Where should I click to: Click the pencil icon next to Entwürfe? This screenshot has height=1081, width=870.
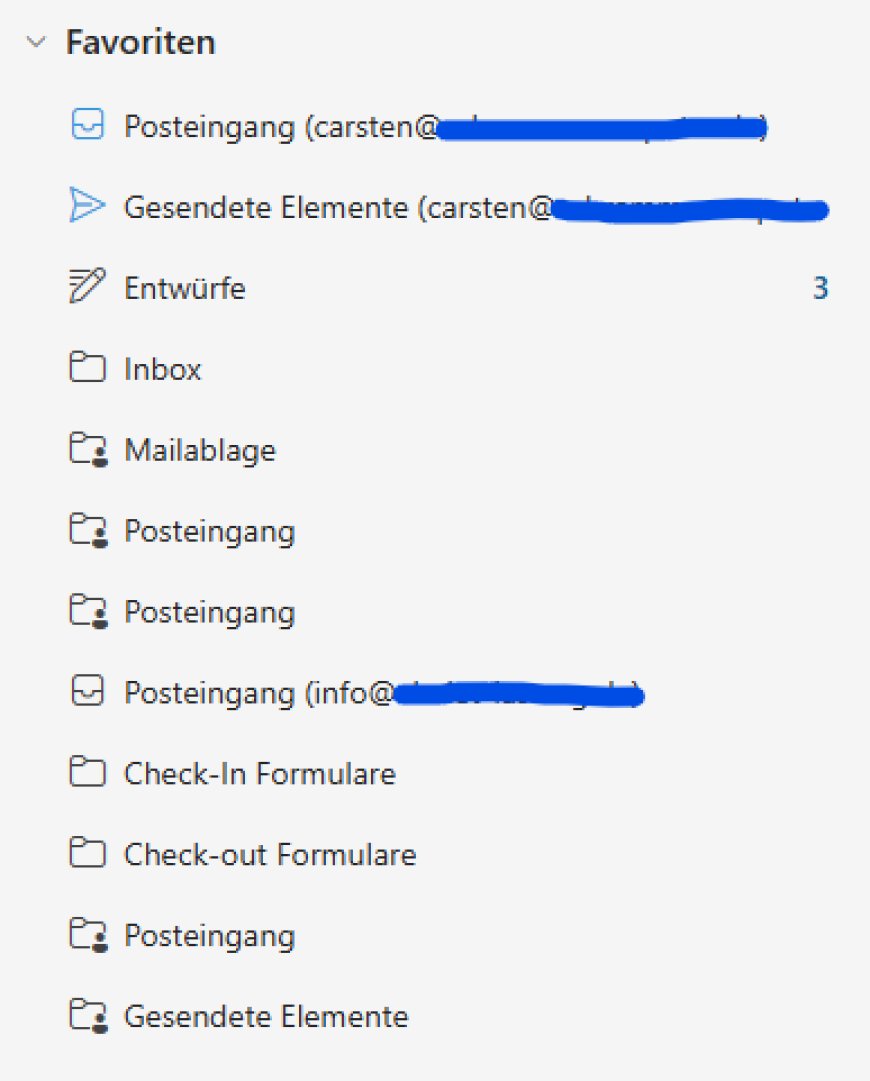click(x=88, y=288)
